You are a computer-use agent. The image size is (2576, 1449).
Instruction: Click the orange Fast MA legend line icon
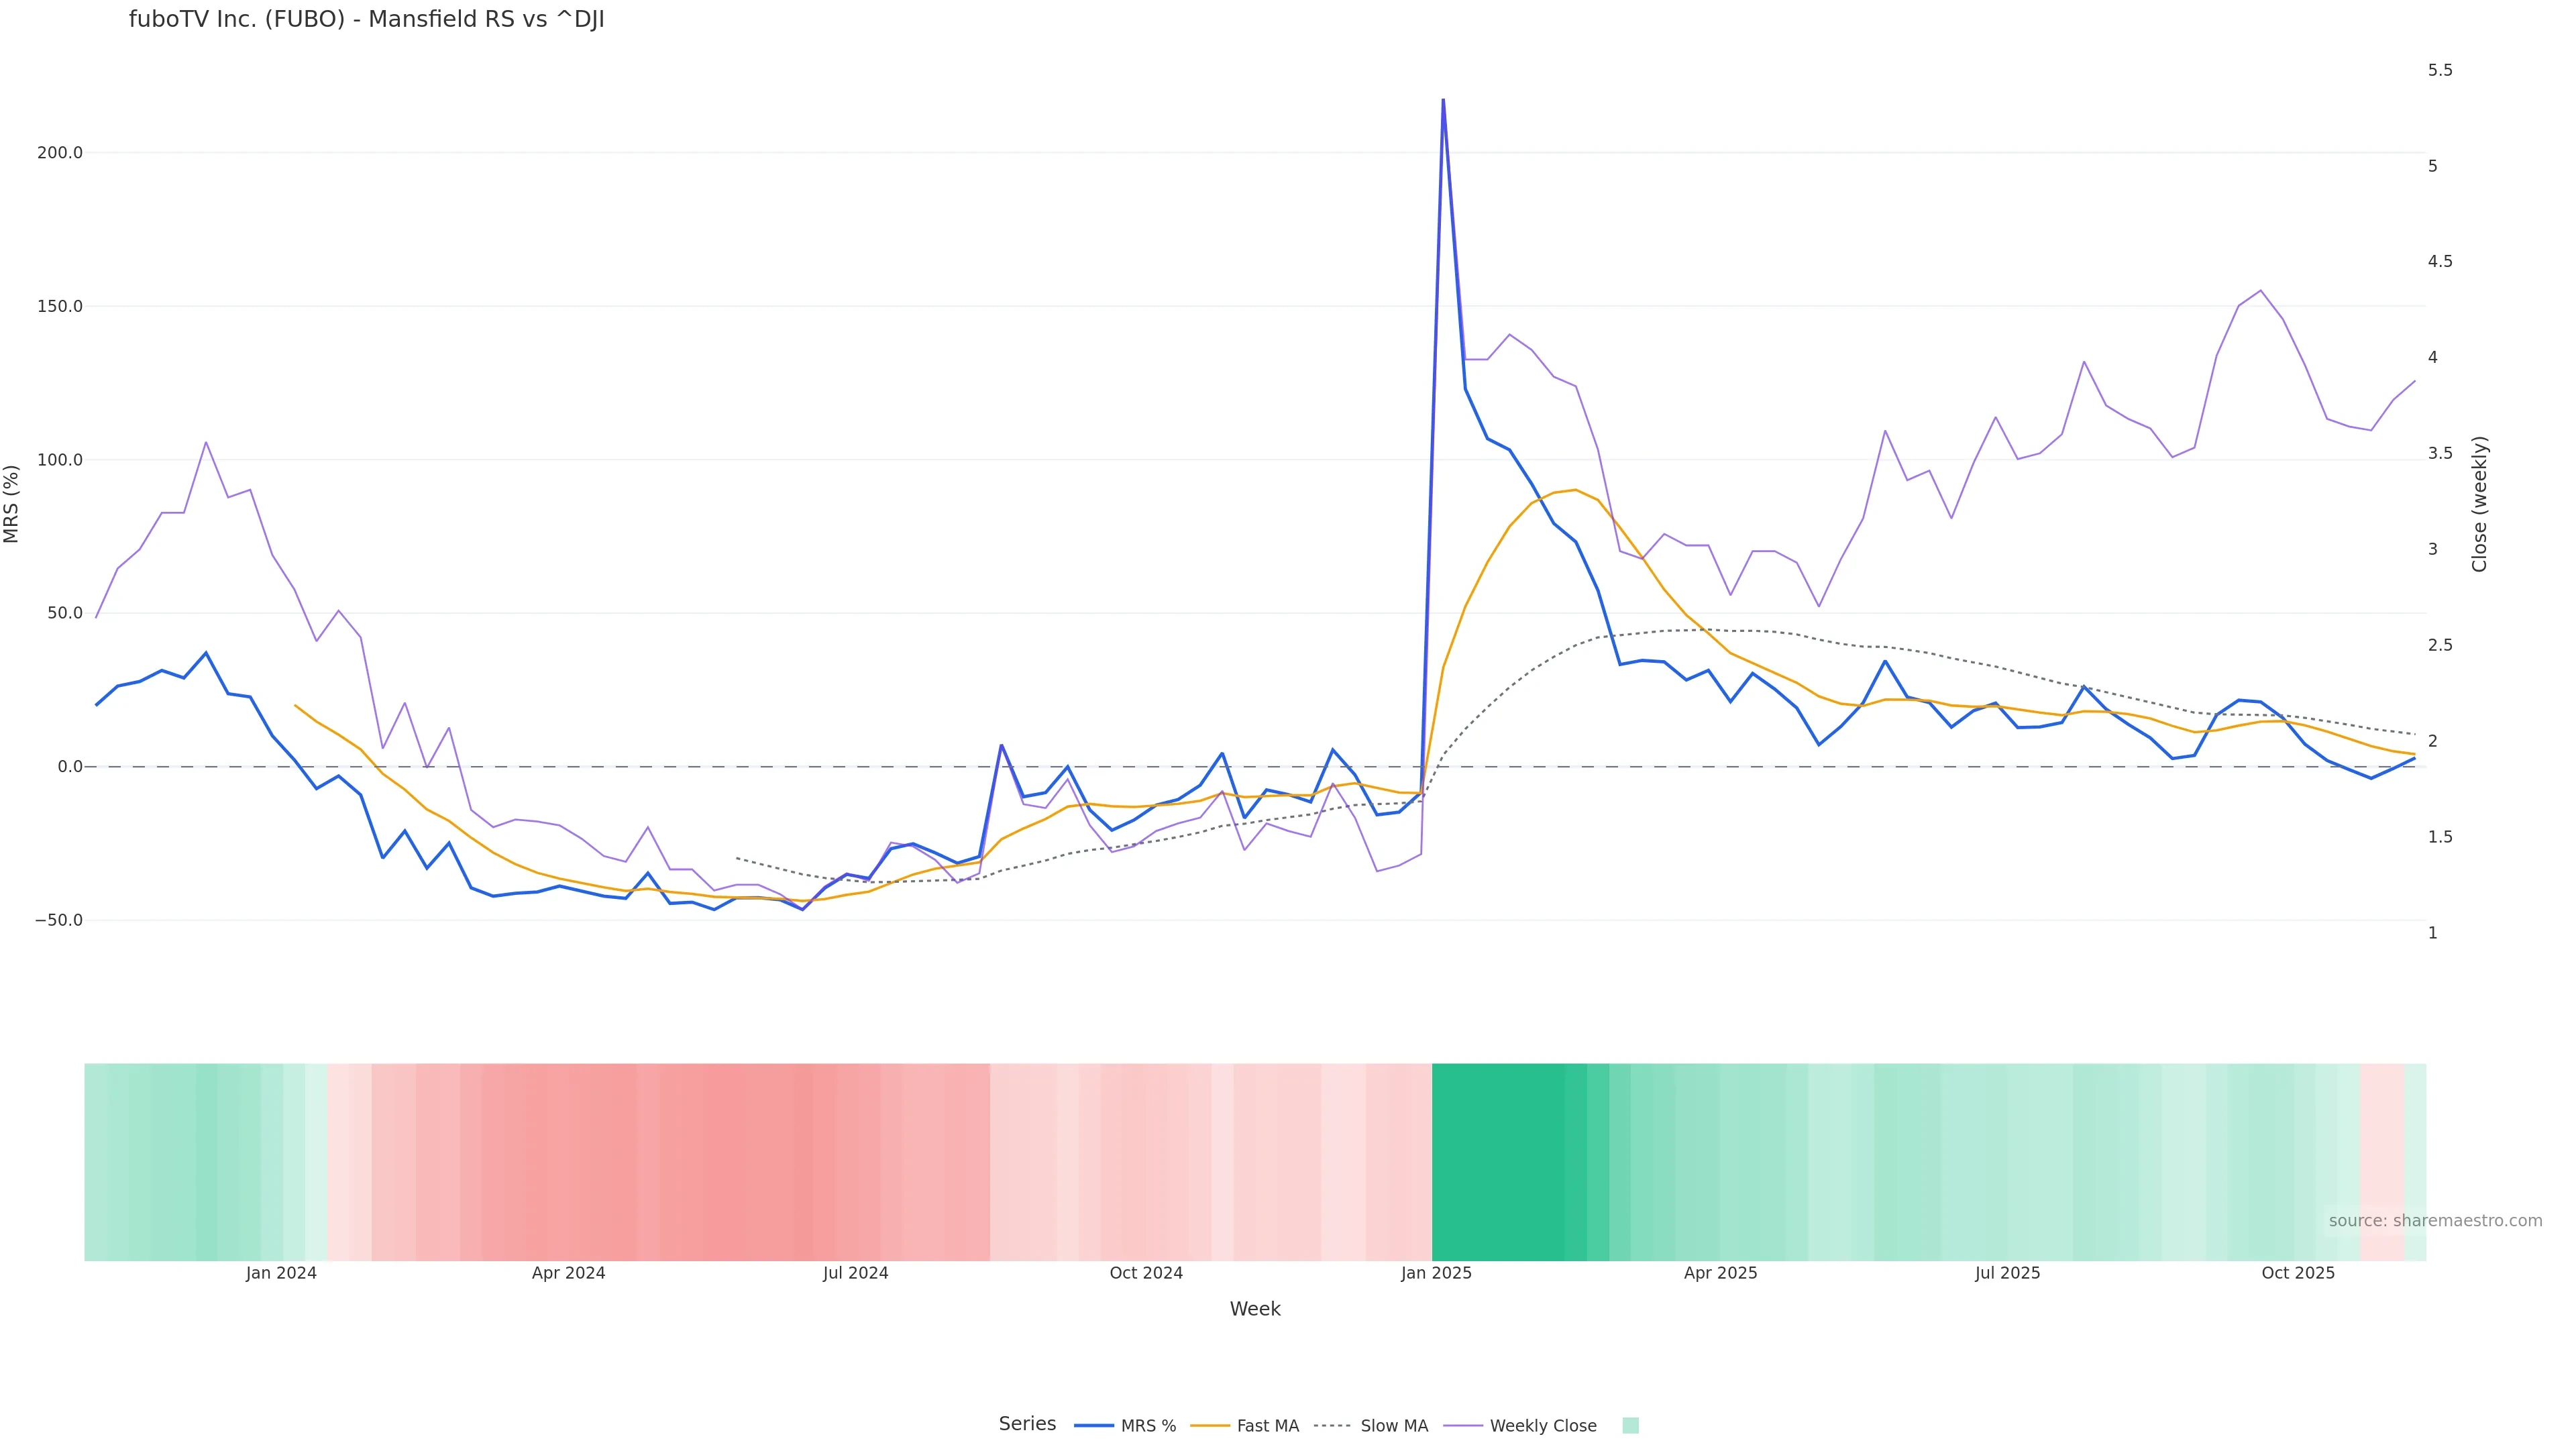click(x=1210, y=1426)
